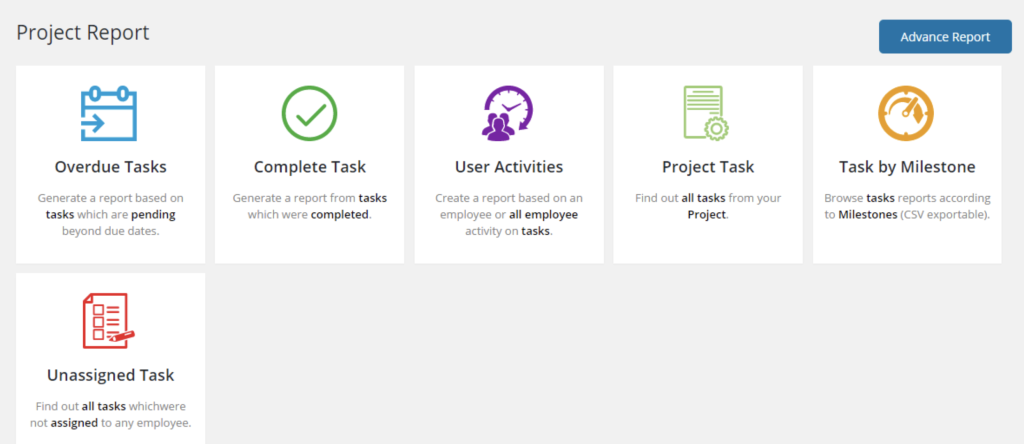Screen dimensions: 1024x444
Task: Click the Complete Task card description
Action: [310, 206]
